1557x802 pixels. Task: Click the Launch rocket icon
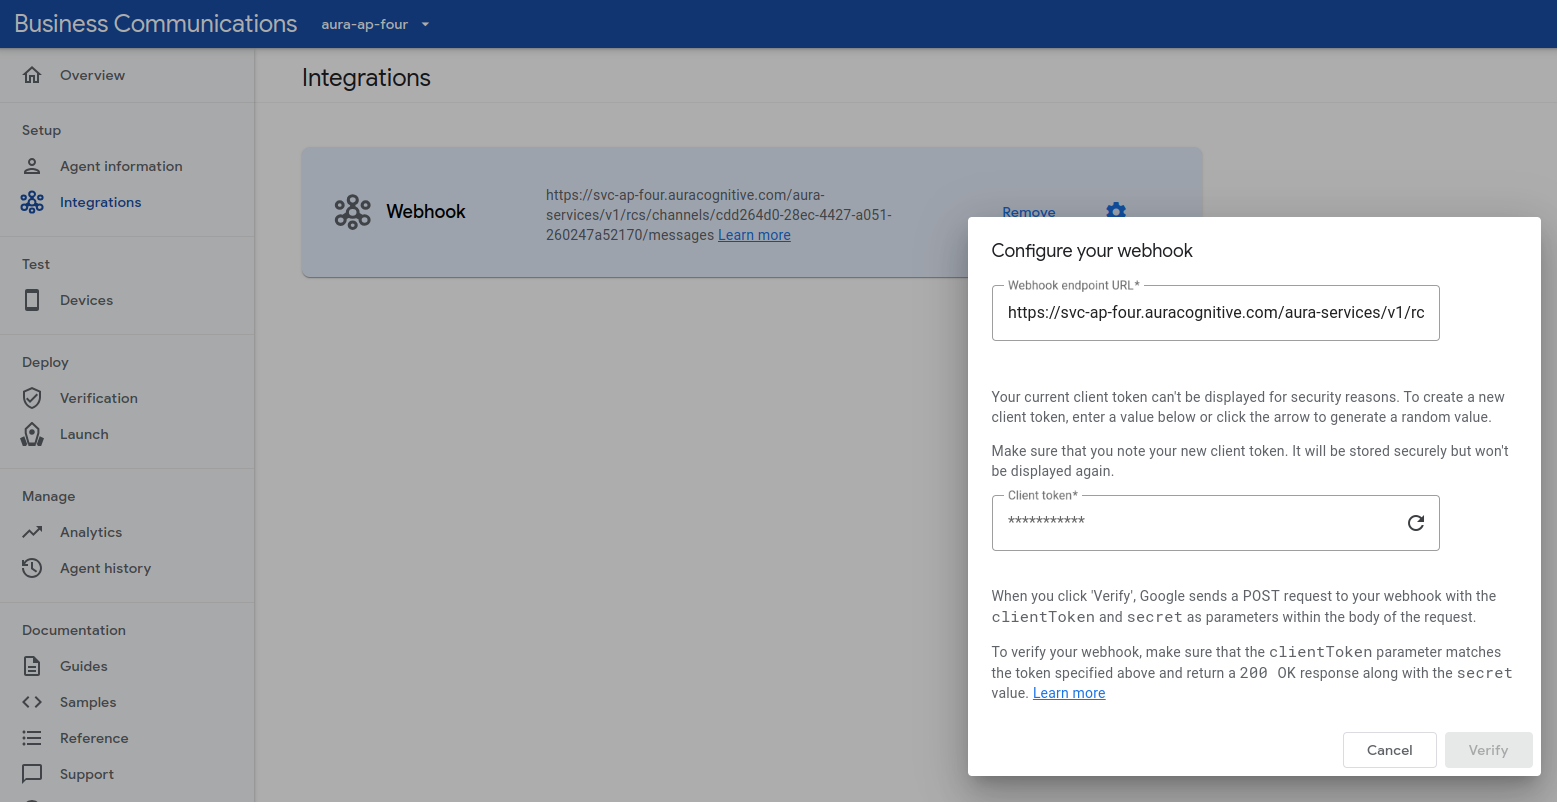tap(32, 434)
